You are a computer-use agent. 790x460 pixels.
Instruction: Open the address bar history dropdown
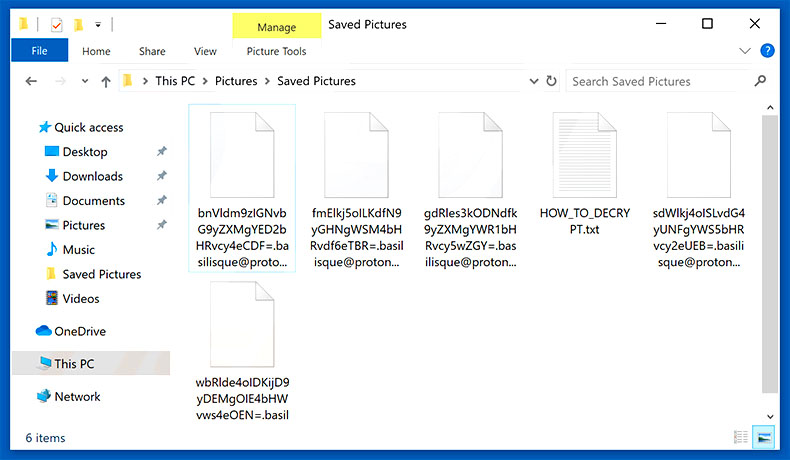pos(534,81)
